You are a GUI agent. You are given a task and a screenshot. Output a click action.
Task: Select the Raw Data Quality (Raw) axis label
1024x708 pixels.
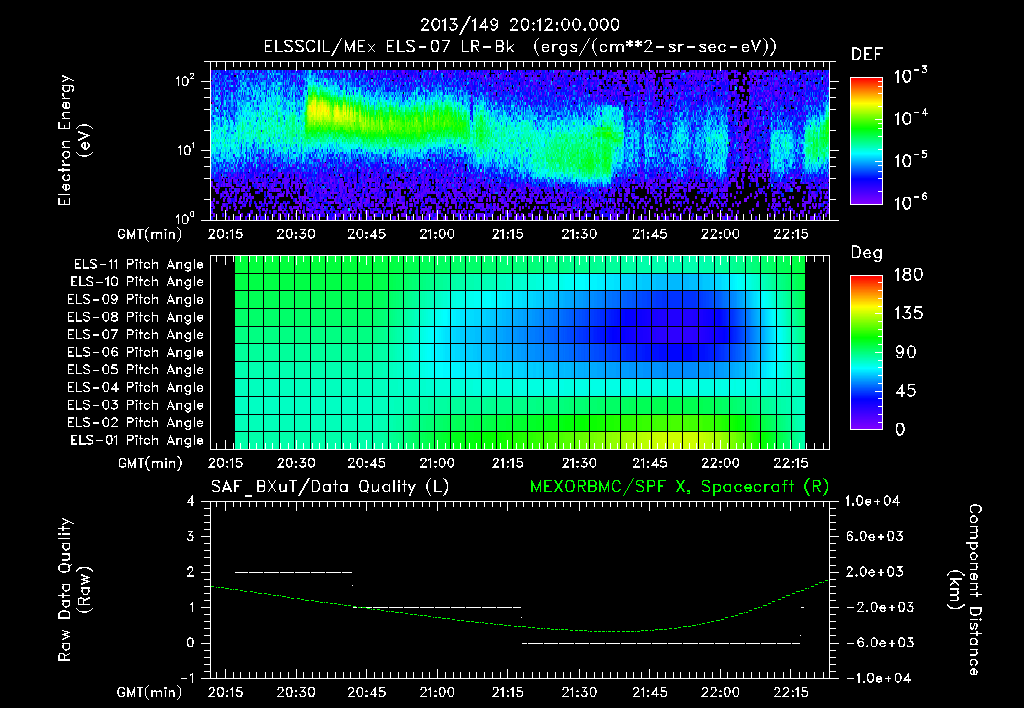[x=74, y=590]
